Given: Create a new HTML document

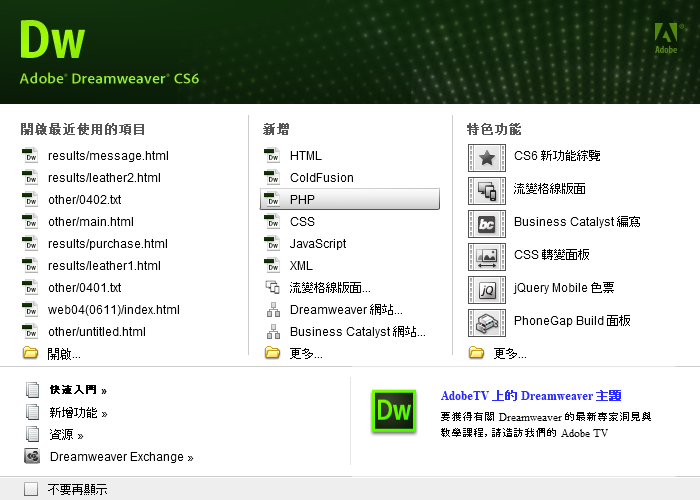Looking at the screenshot, I should (x=305, y=156).
